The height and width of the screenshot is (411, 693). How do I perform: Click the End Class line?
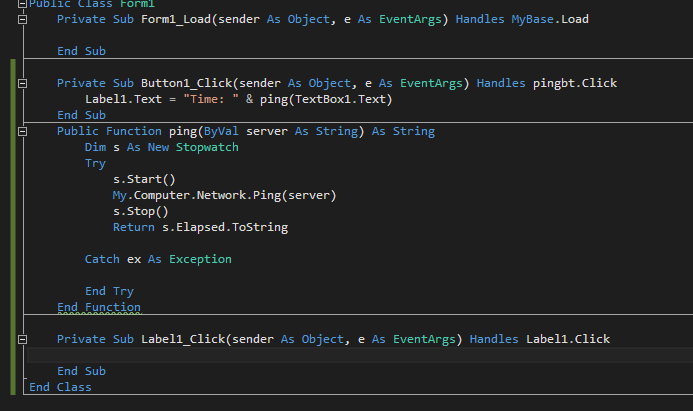pos(60,387)
